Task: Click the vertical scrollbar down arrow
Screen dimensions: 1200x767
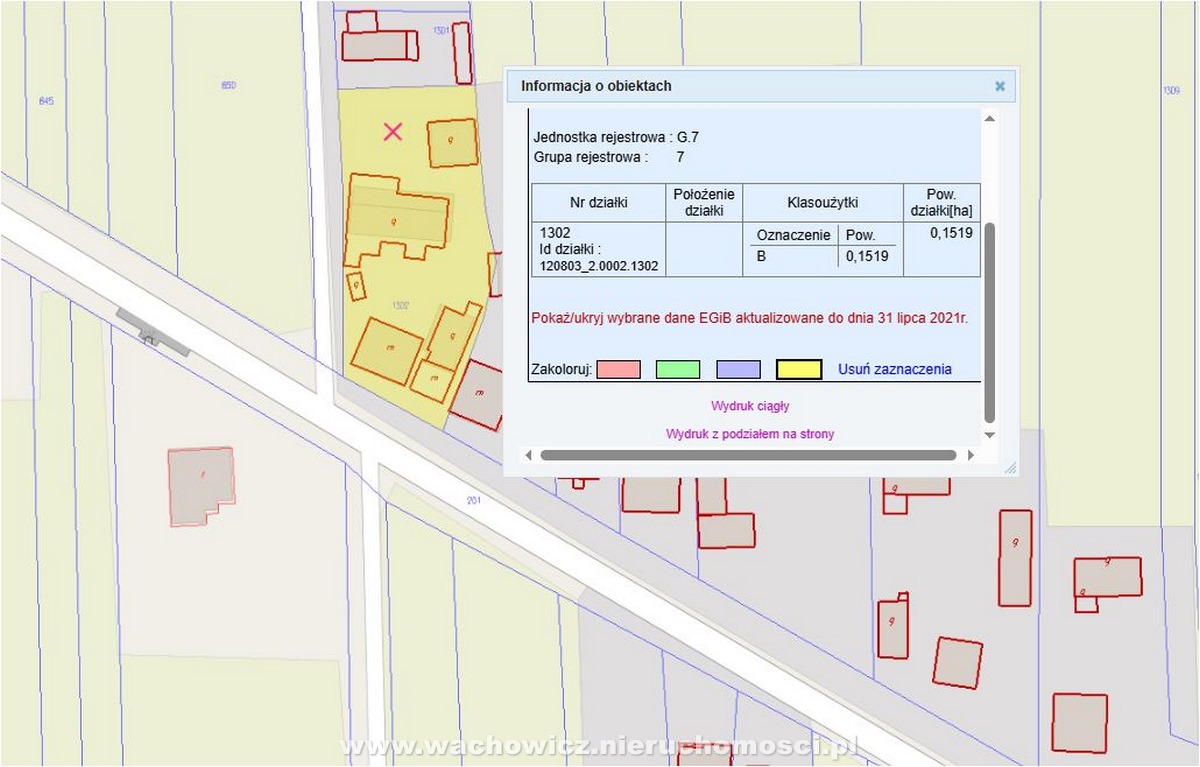Action: [x=990, y=435]
